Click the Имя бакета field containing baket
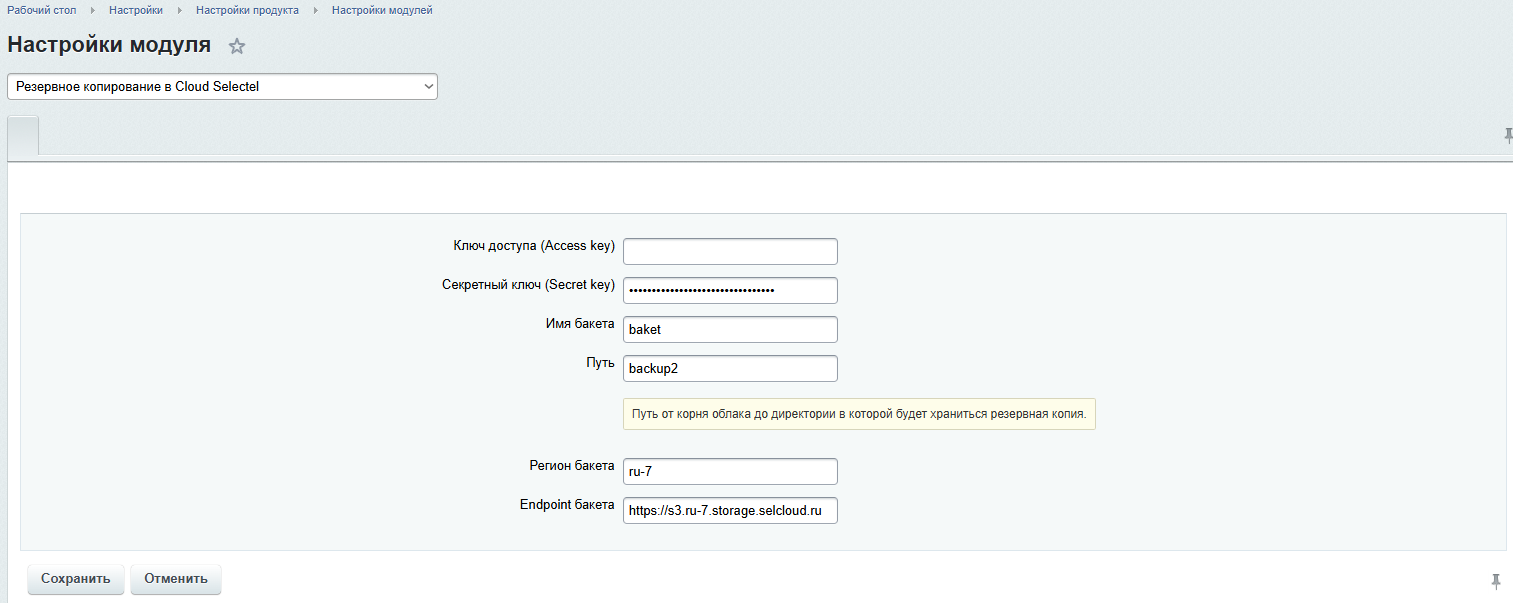1513x603 pixels. (730, 329)
